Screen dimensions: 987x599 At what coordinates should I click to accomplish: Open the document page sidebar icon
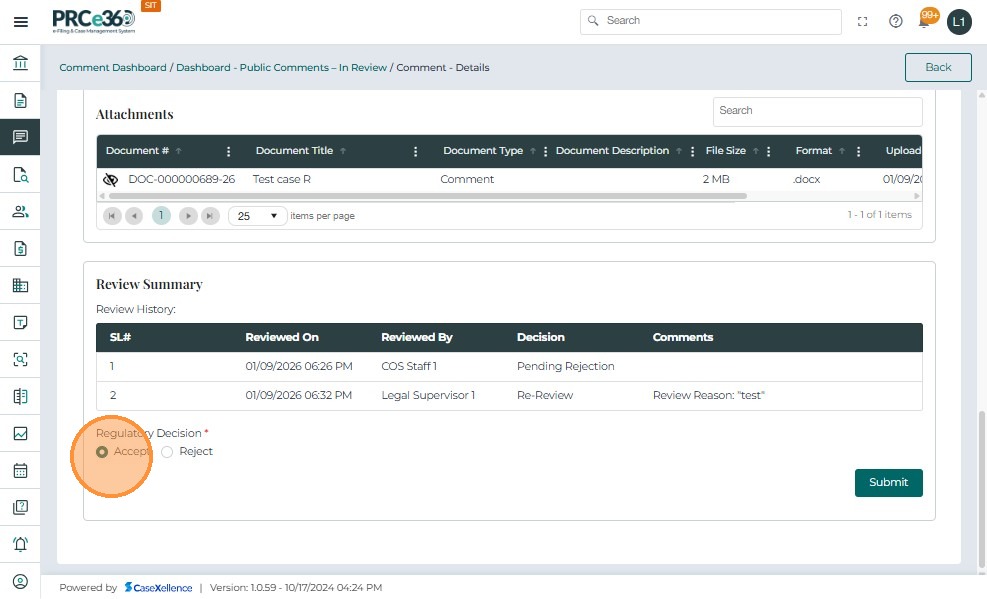pyautogui.click(x=20, y=100)
